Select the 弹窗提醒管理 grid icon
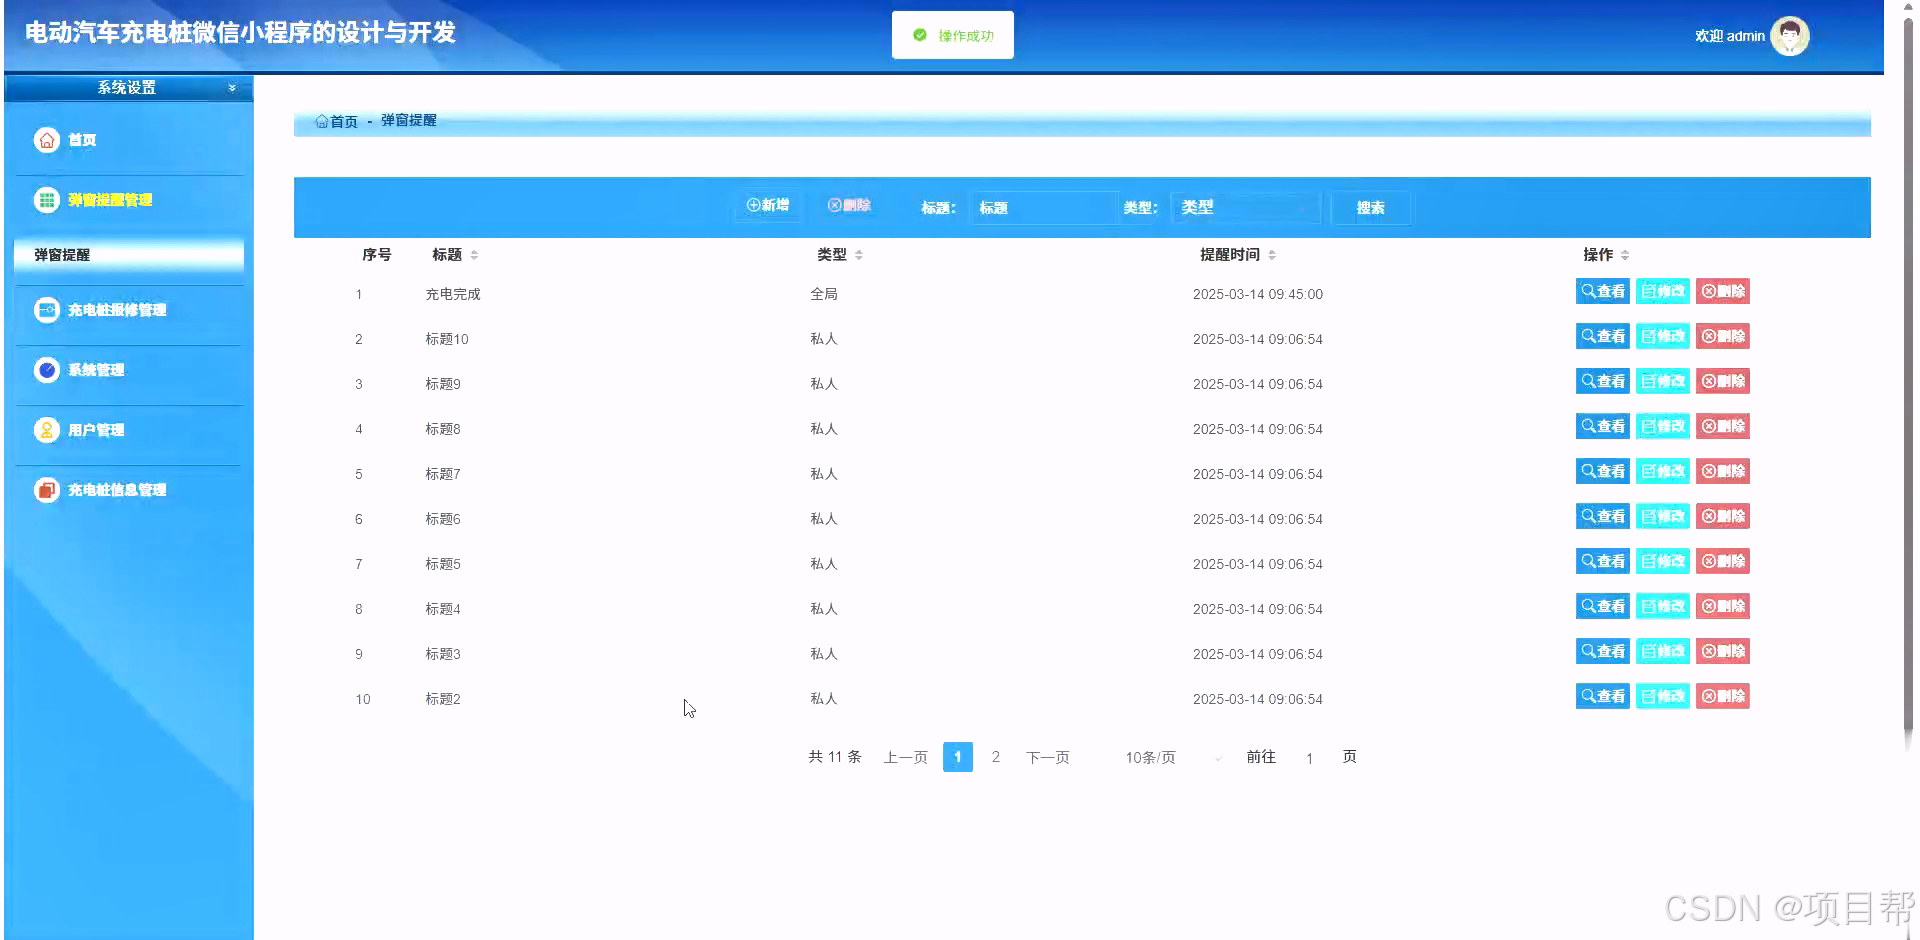This screenshot has height=940, width=1920. (x=46, y=199)
